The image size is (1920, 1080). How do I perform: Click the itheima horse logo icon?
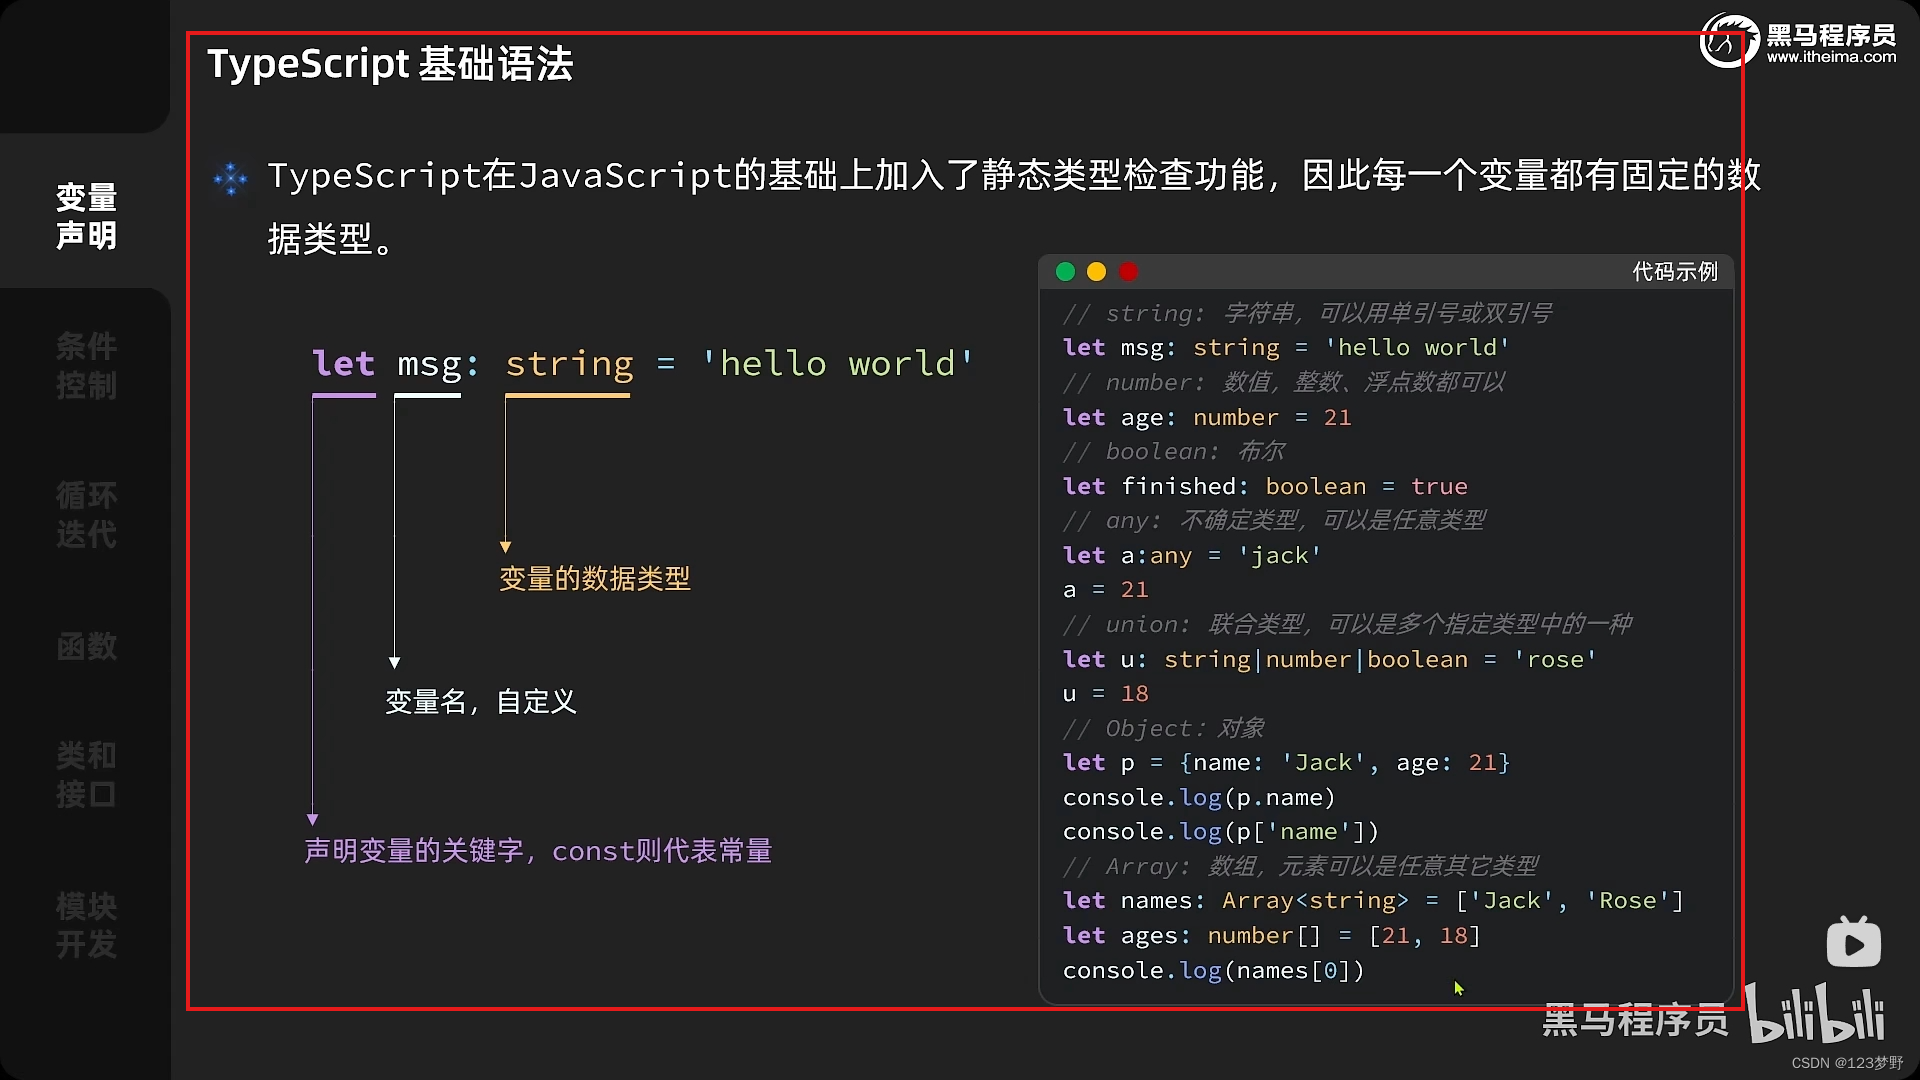point(1728,41)
